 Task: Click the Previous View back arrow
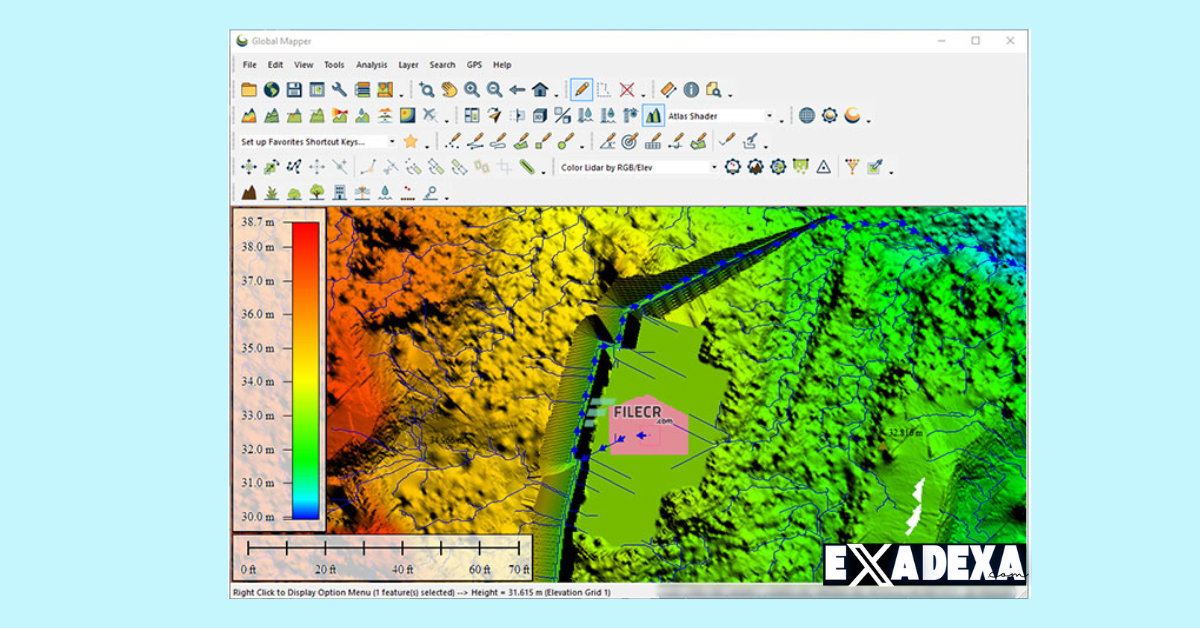click(517, 89)
